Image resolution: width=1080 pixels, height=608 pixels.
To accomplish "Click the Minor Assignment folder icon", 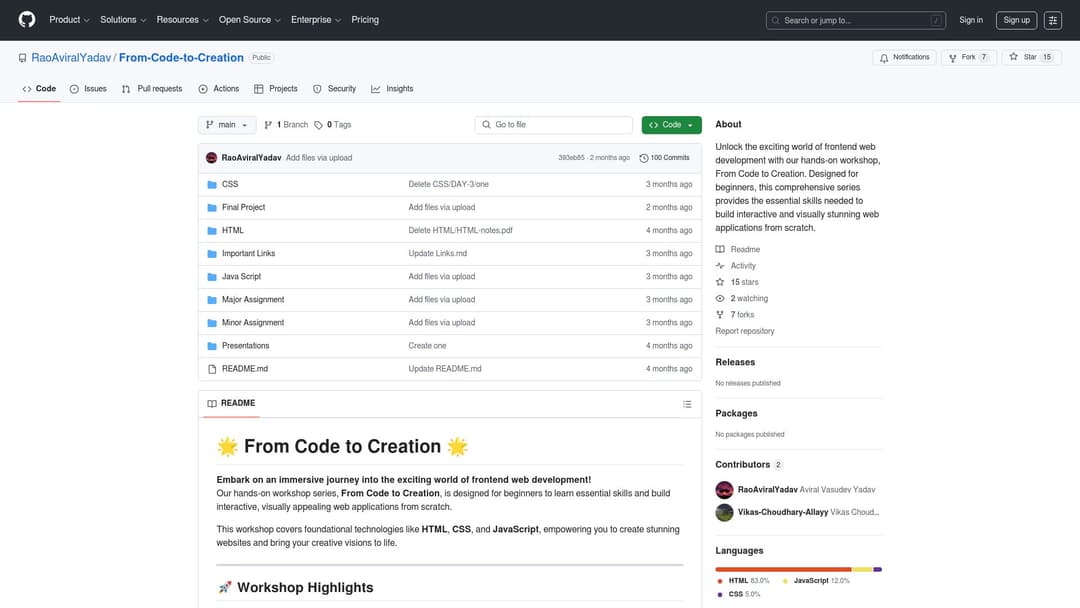I will 212,323.
